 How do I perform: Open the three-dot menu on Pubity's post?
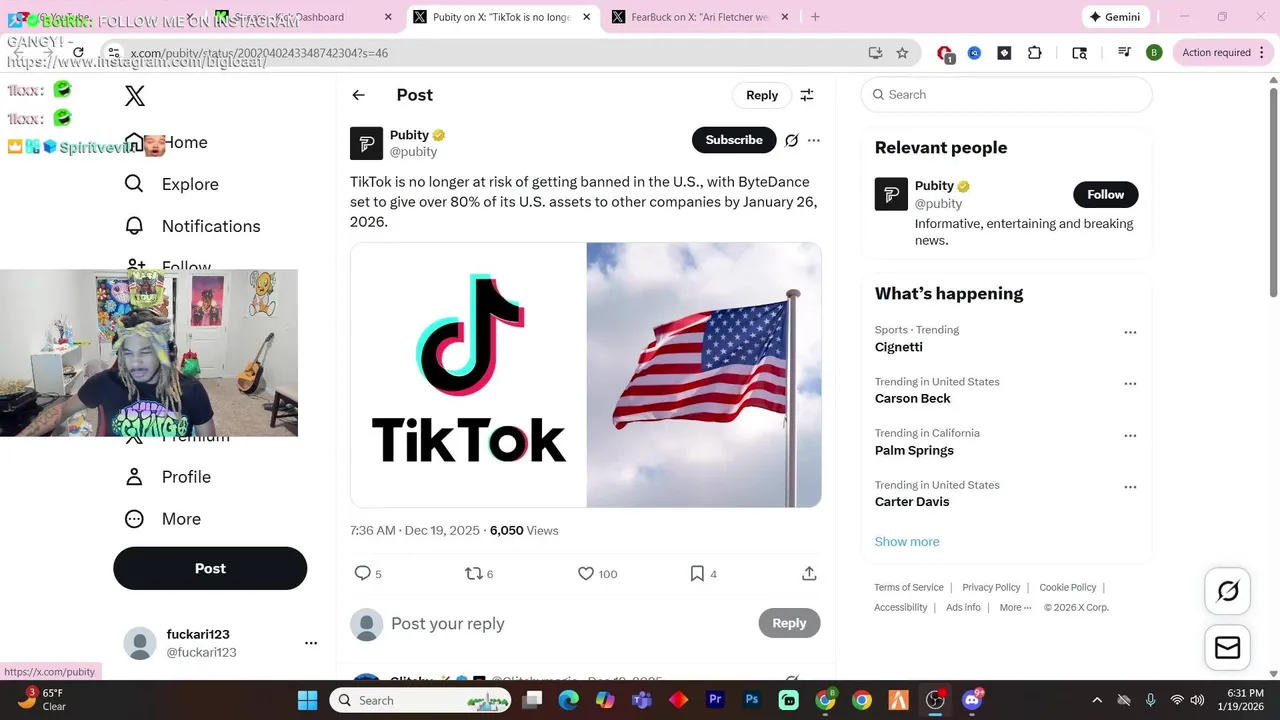coord(814,140)
